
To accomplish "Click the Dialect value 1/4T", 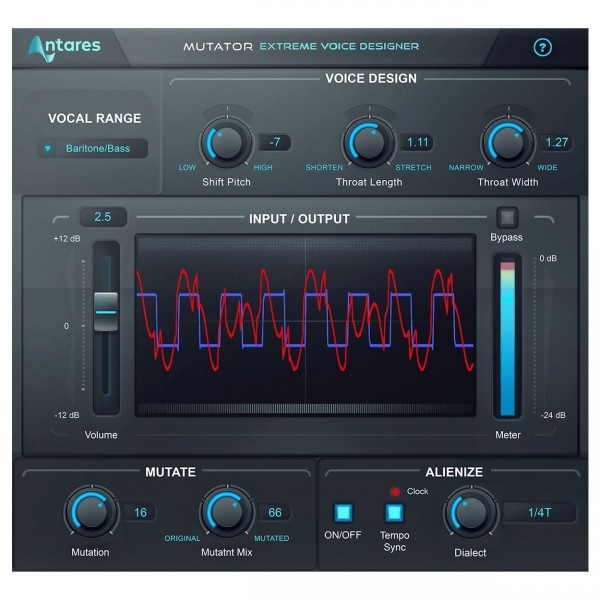I will (540, 512).
